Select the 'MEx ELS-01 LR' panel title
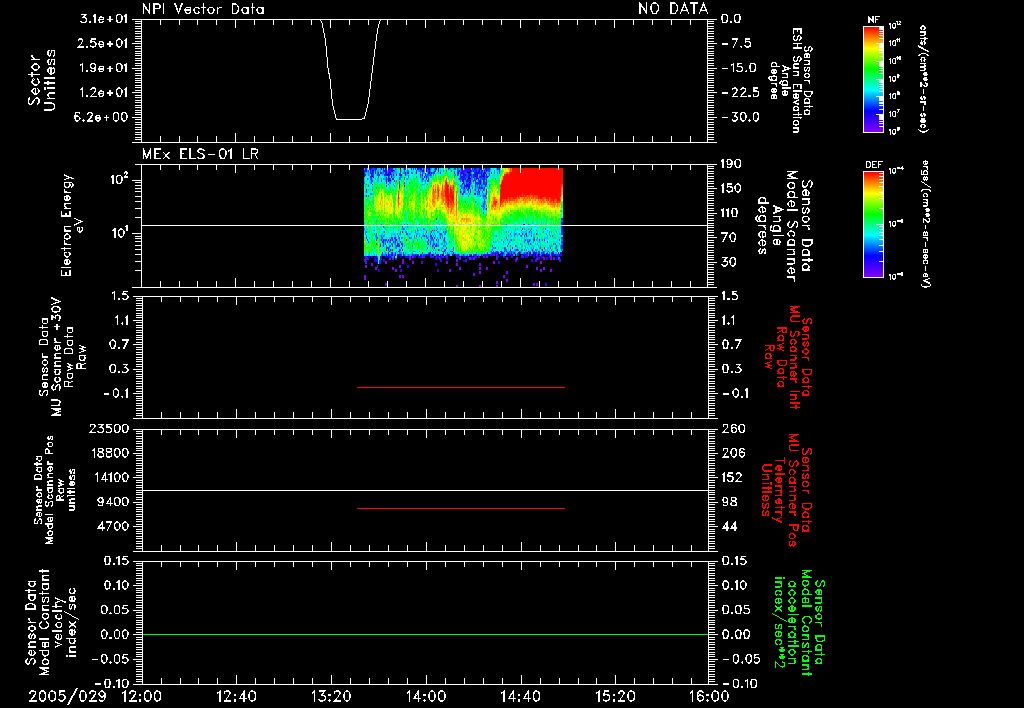The image size is (1024, 708). point(200,154)
